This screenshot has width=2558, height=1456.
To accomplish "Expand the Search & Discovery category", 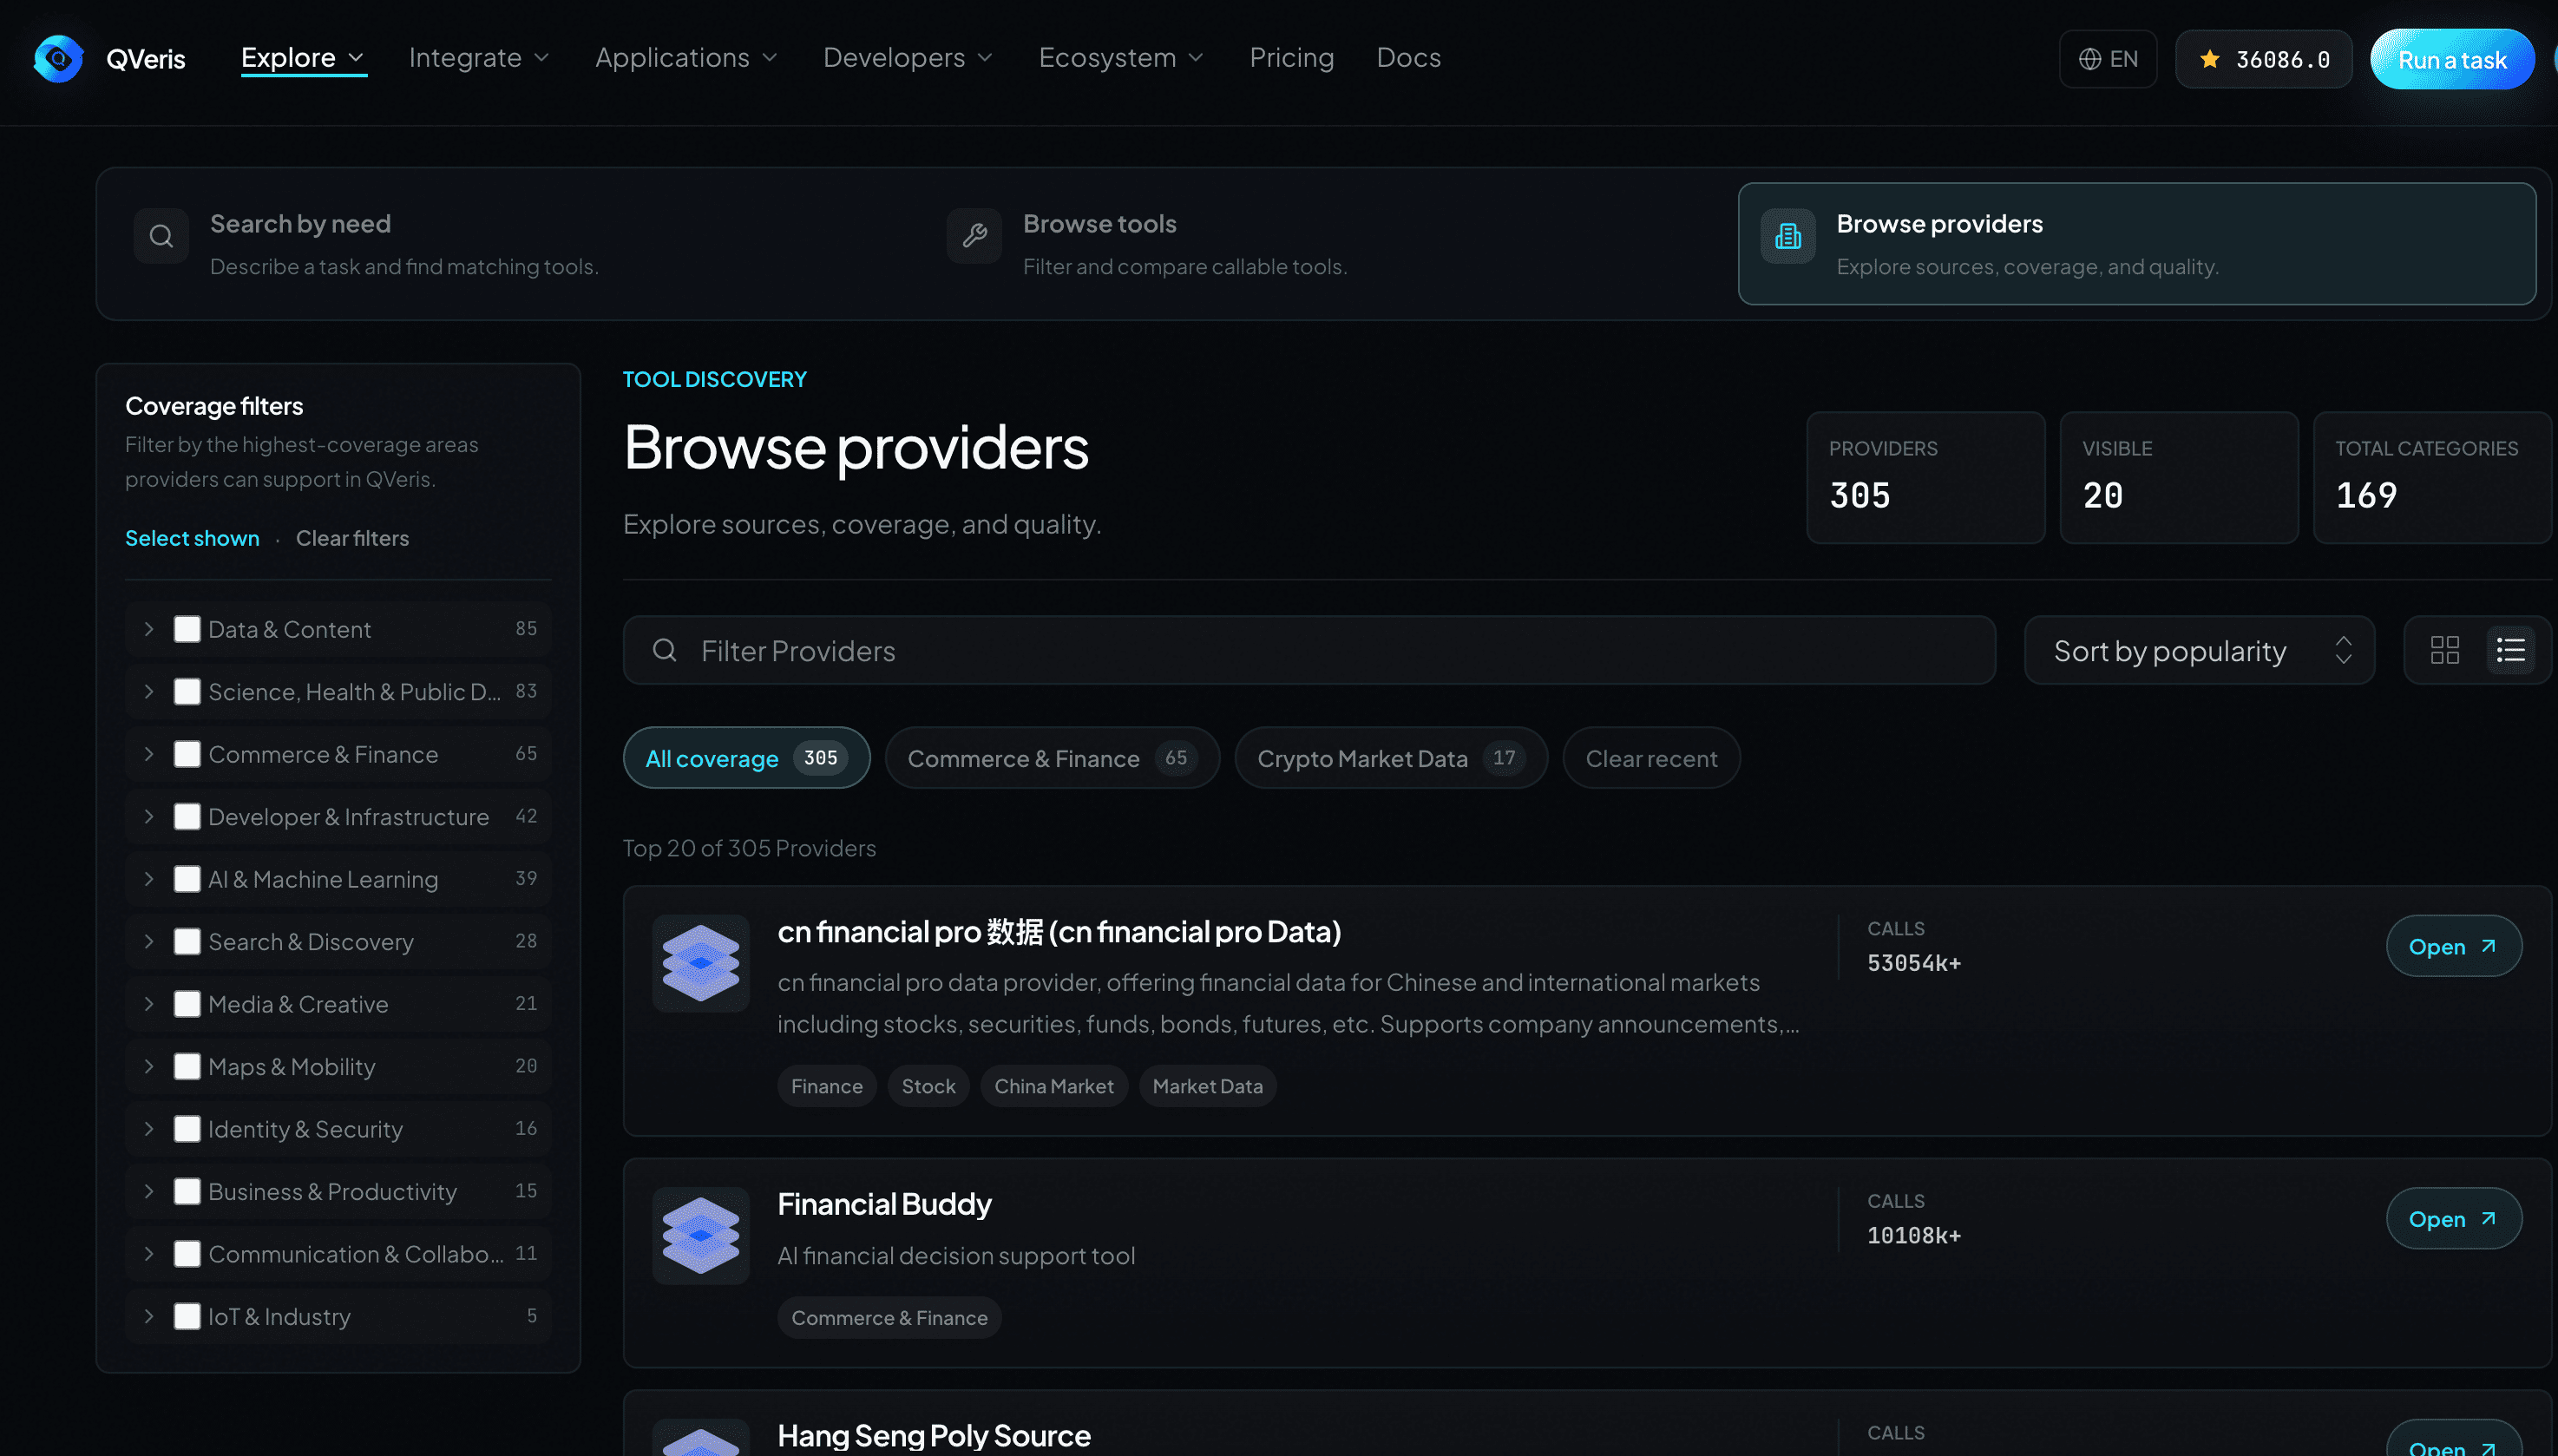I will (x=149, y=942).
